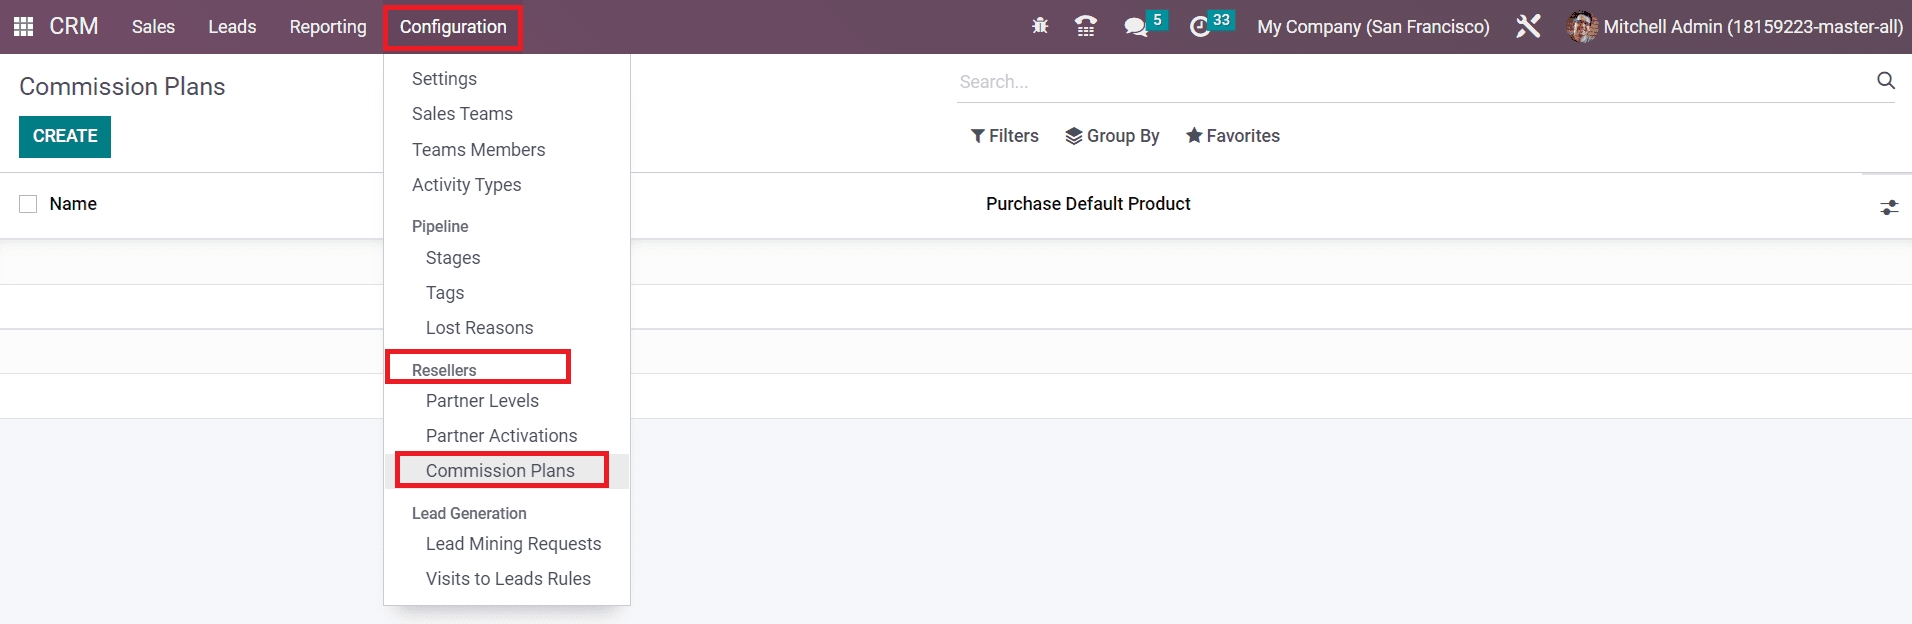Viewport: 1912px width, 624px height.
Task: Click the search magnifier icon
Action: [x=1885, y=81]
